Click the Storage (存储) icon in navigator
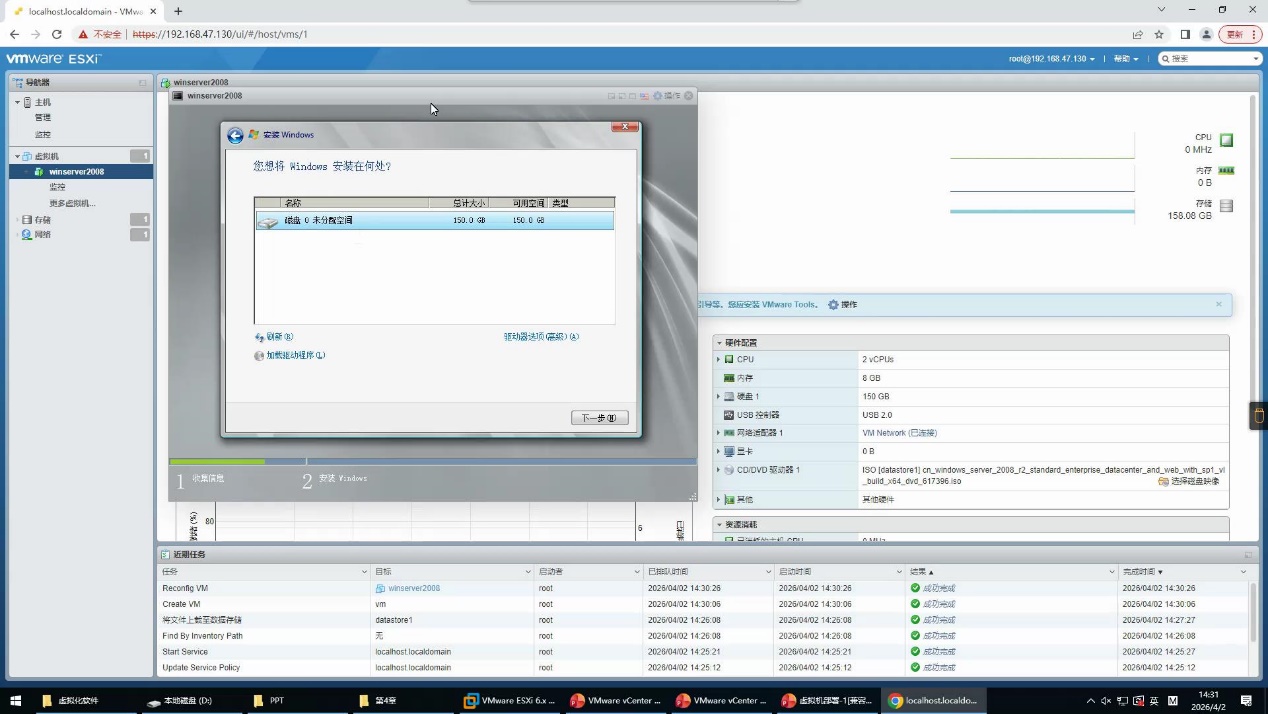 click(28, 219)
